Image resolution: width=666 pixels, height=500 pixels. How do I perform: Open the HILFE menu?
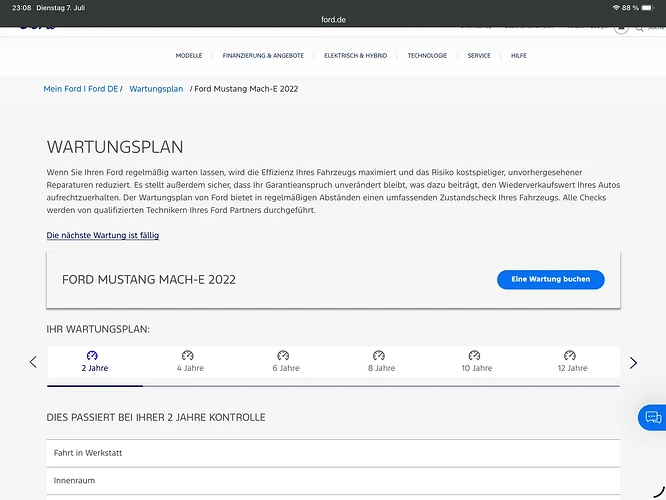point(519,56)
